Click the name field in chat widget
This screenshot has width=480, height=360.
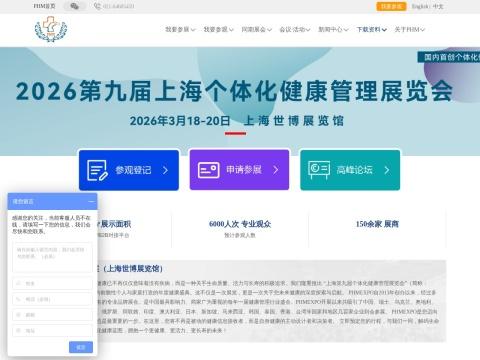coord(52,283)
